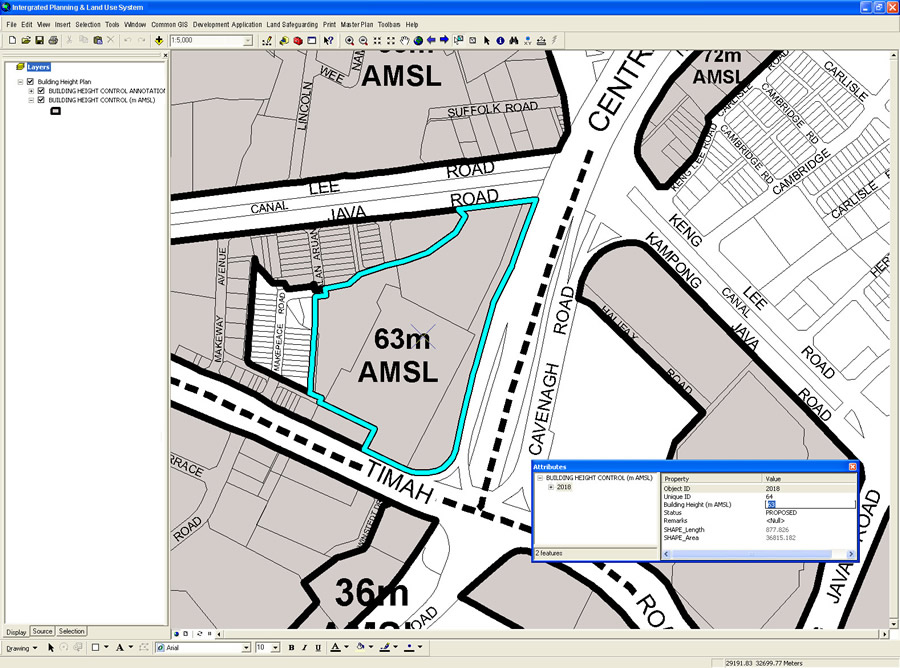
Task: Open the map scale 1:5,000 dropdown
Action: (x=248, y=41)
